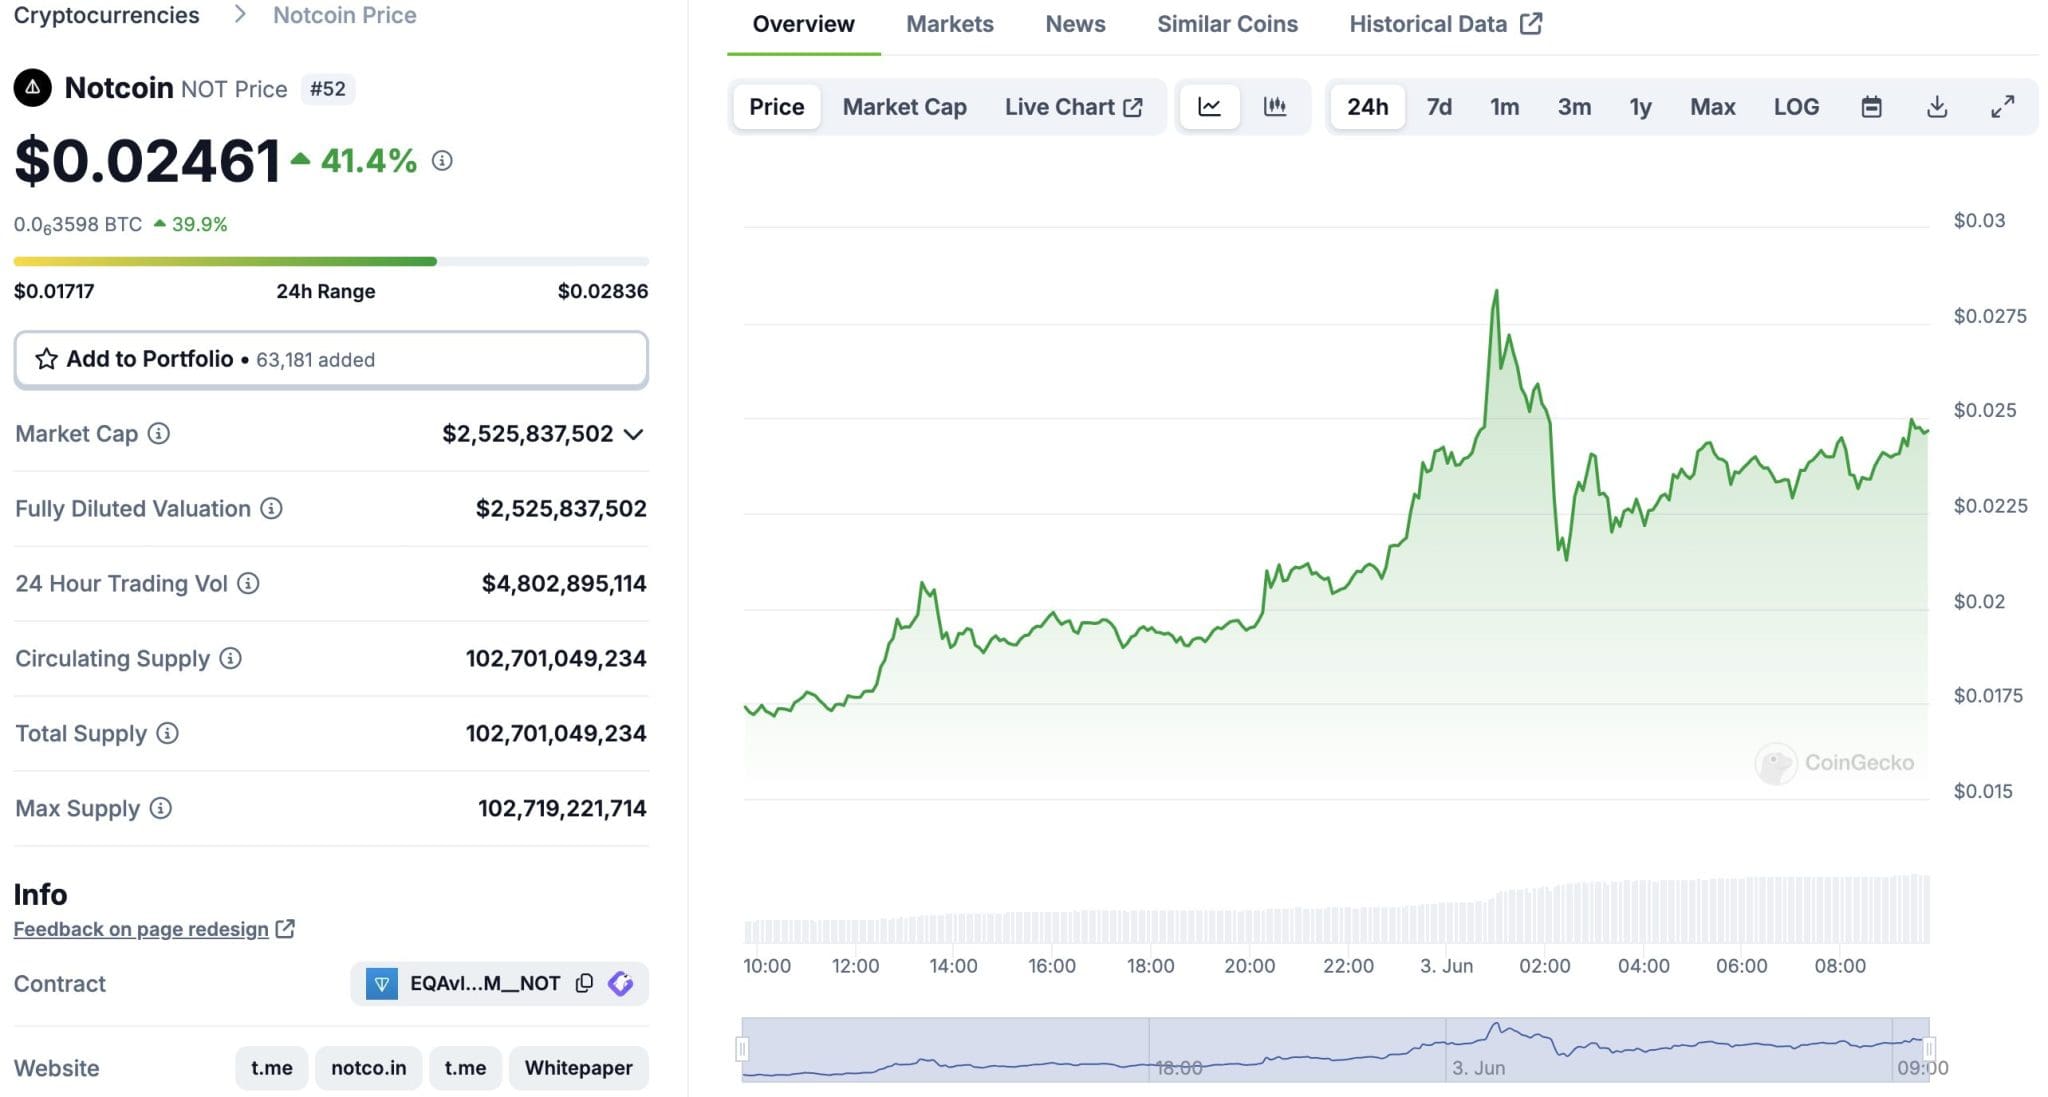Open Feedback on page redesign link

(141, 929)
